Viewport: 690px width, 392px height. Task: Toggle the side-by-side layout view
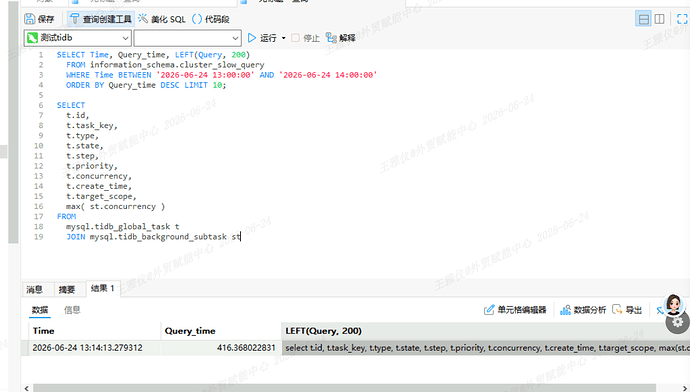(x=659, y=19)
